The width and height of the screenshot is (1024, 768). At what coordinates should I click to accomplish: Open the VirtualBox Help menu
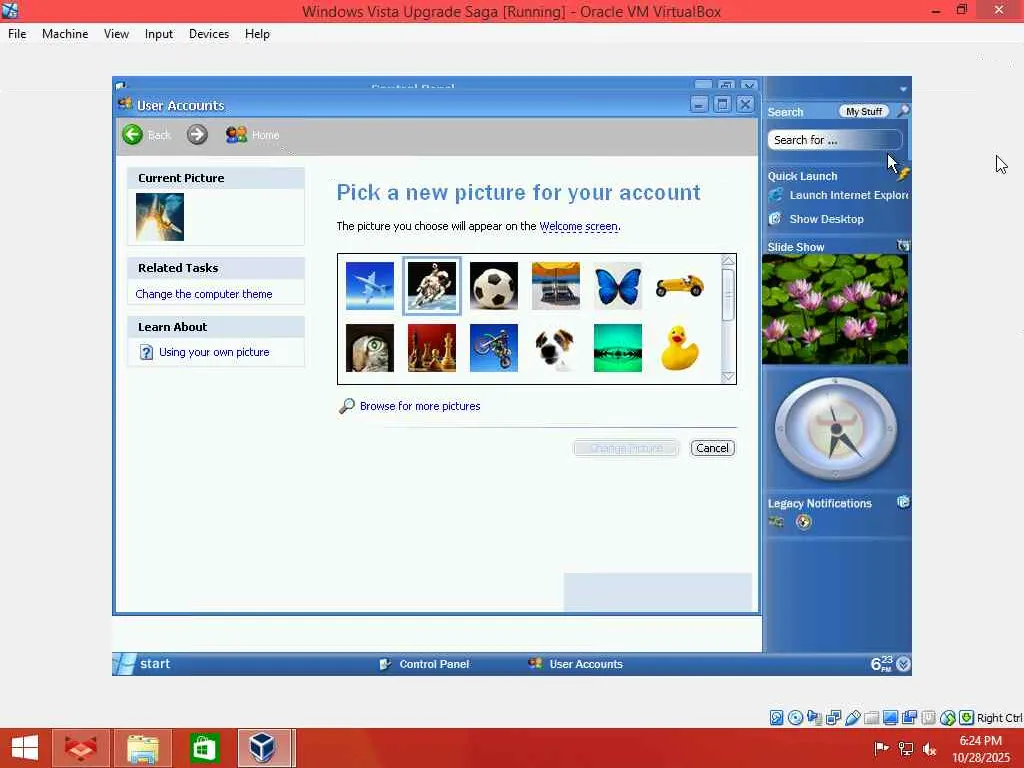[257, 34]
